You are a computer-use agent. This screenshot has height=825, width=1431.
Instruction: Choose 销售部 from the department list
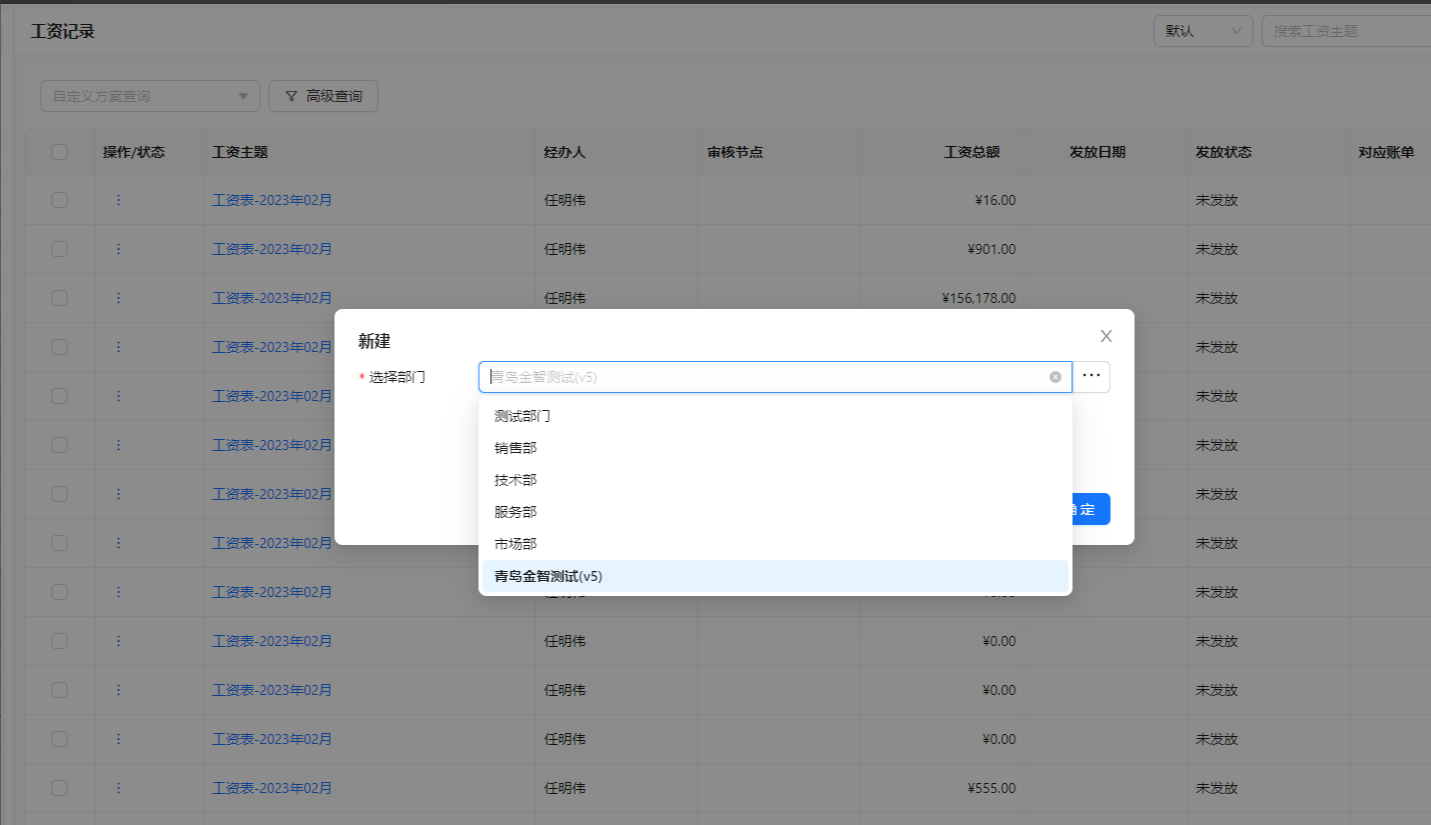point(775,448)
